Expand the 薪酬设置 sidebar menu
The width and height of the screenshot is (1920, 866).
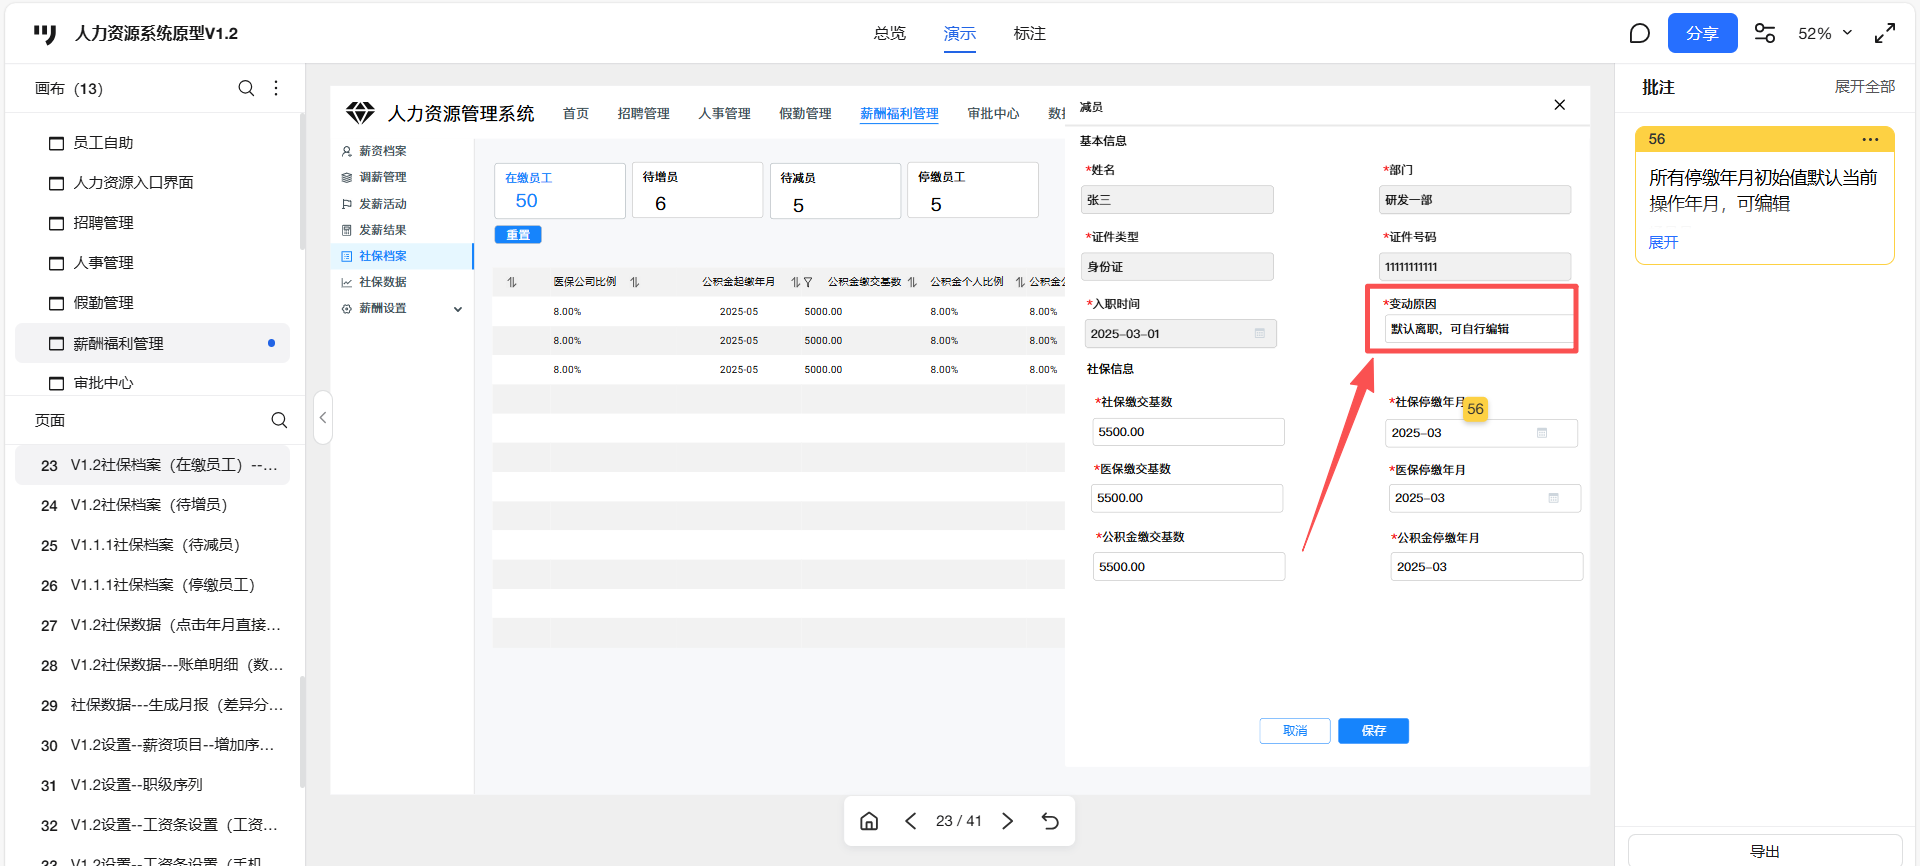pyautogui.click(x=458, y=309)
